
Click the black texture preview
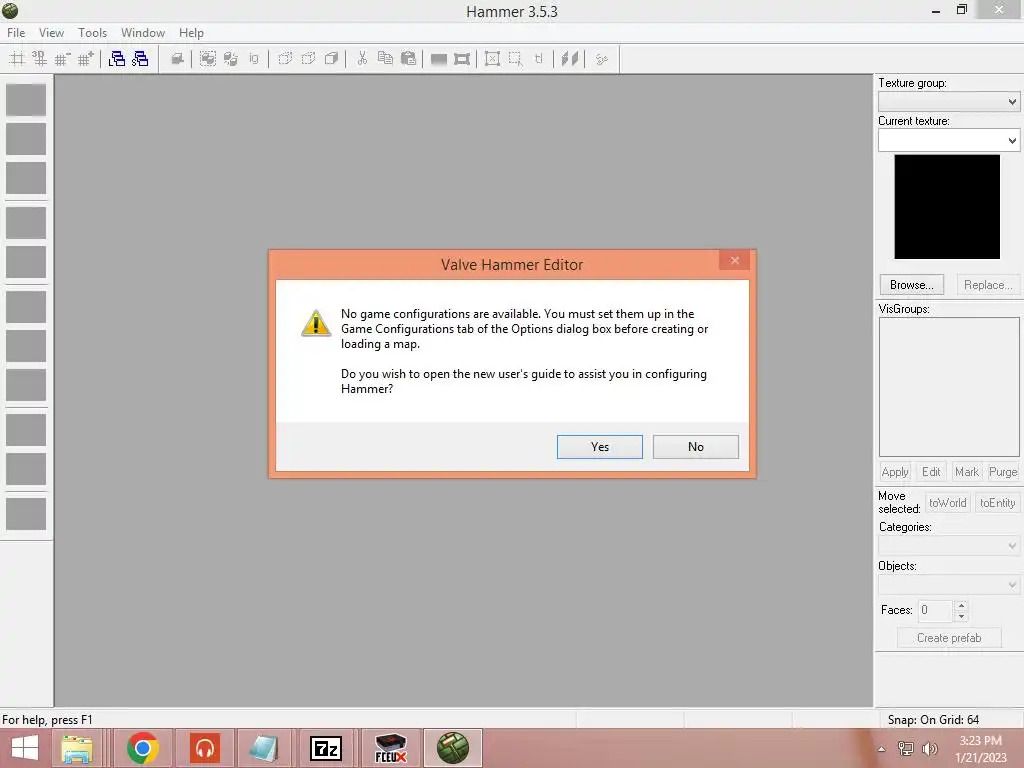[x=947, y=206]
